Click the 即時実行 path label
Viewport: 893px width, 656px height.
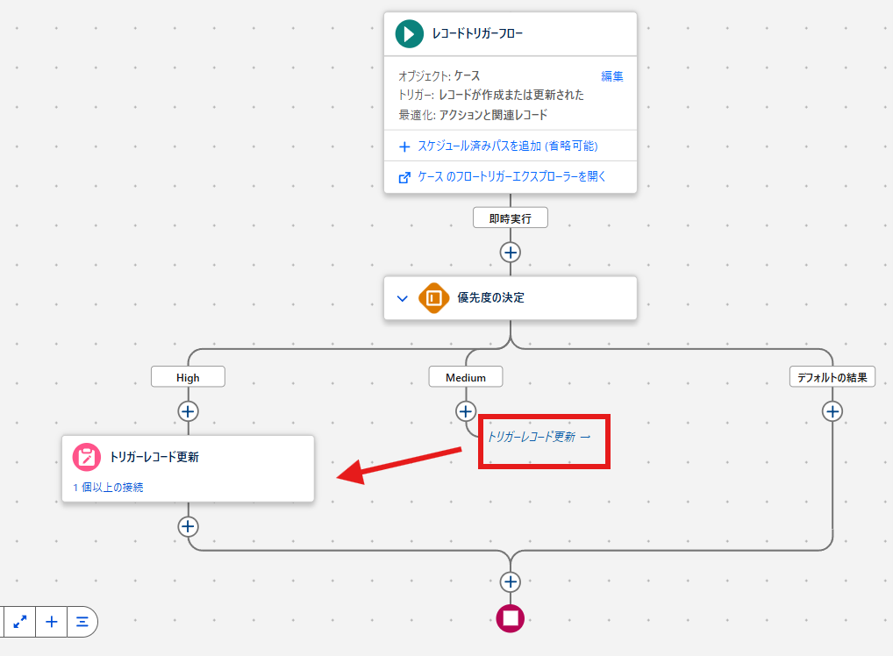click(510, 219)
